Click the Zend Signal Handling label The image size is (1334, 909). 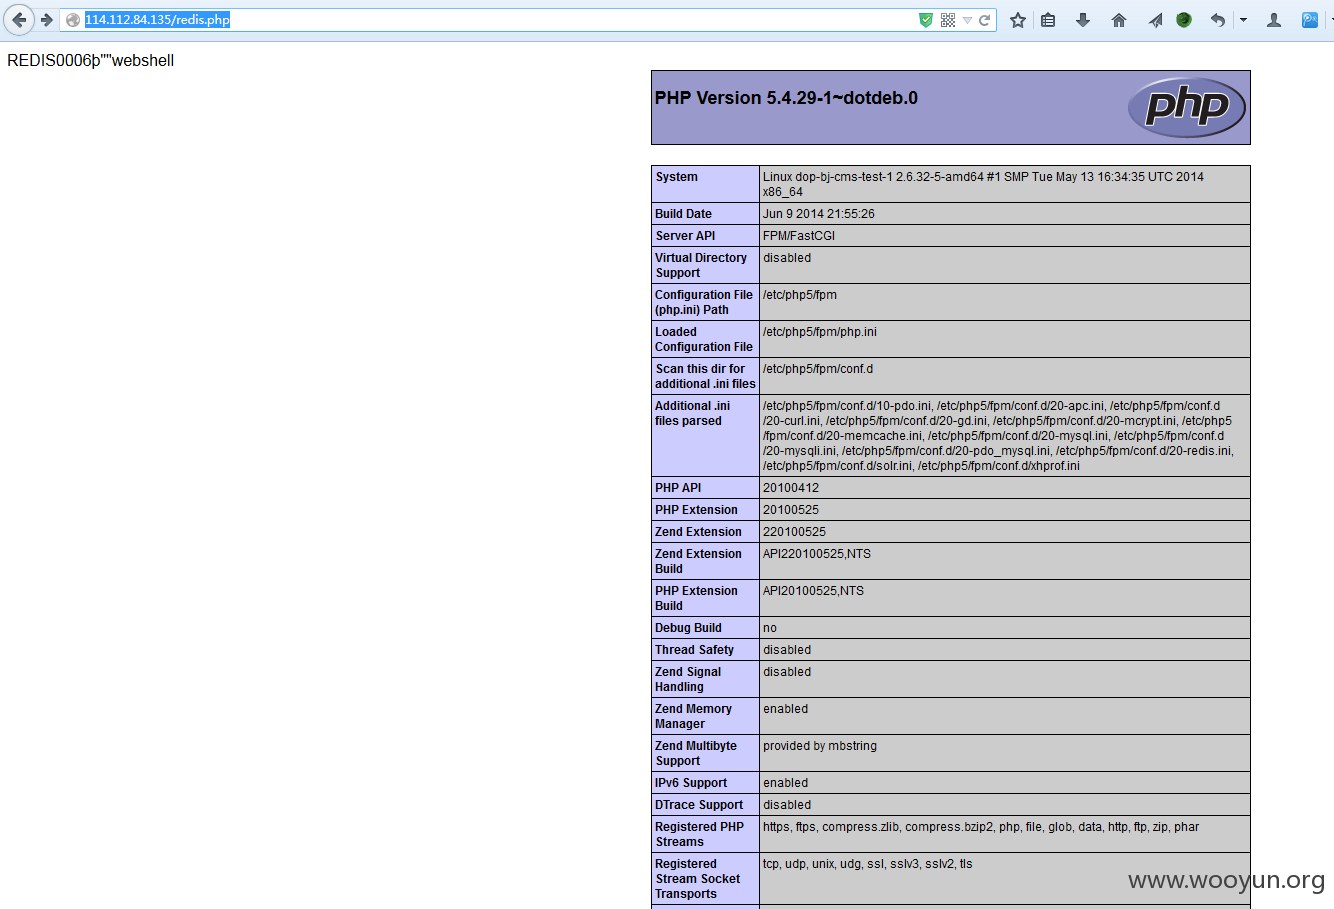coord(687,679)
